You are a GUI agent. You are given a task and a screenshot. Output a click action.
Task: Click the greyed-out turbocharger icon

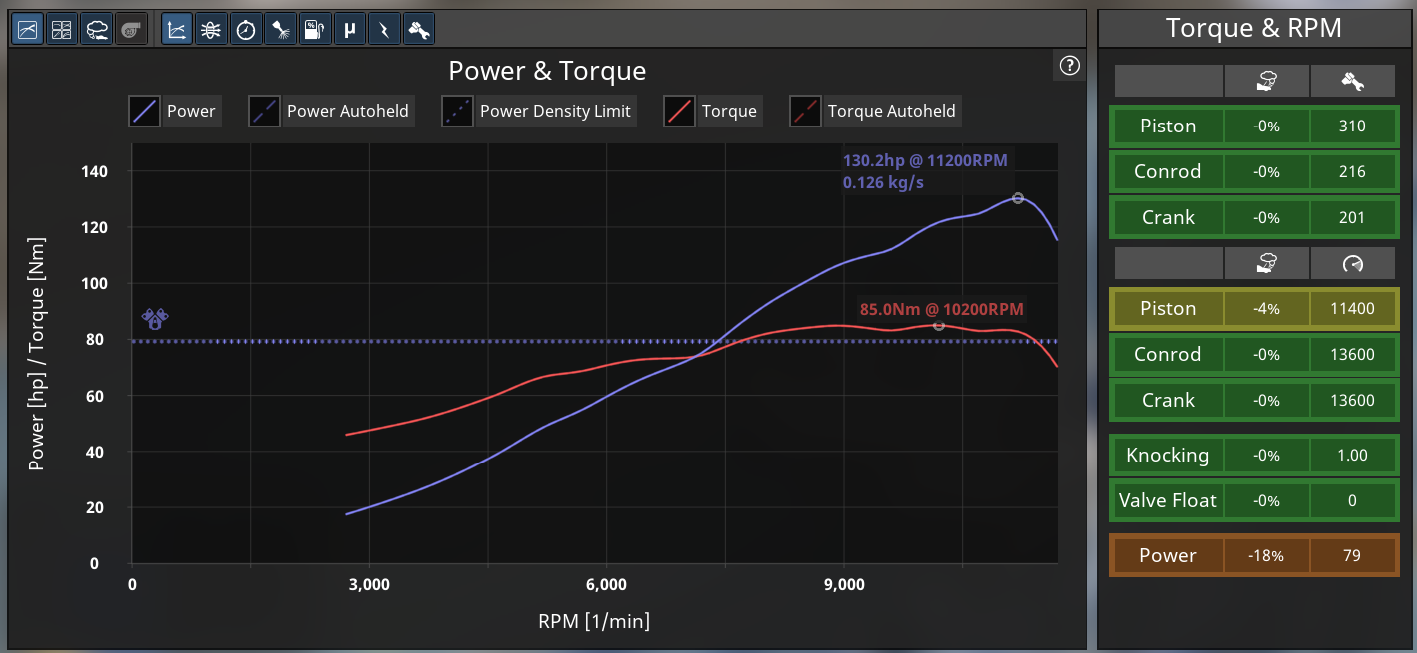[x=130, y=30]
